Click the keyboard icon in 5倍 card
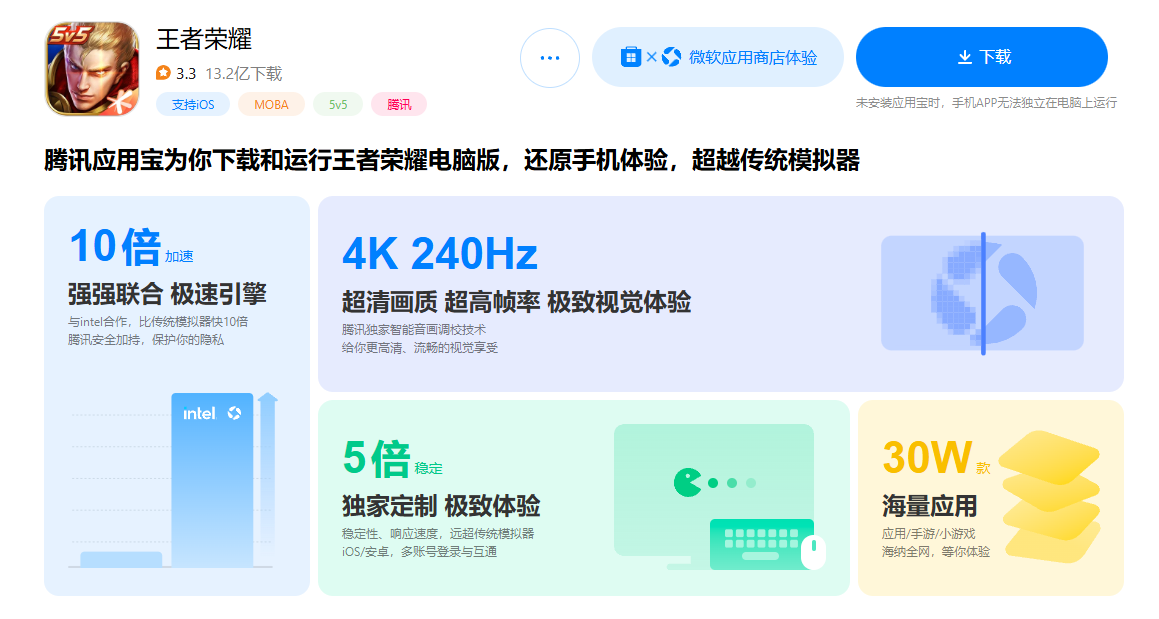Image resolution: width=1159 pixels, height=619 pixels. pos(761,544)
